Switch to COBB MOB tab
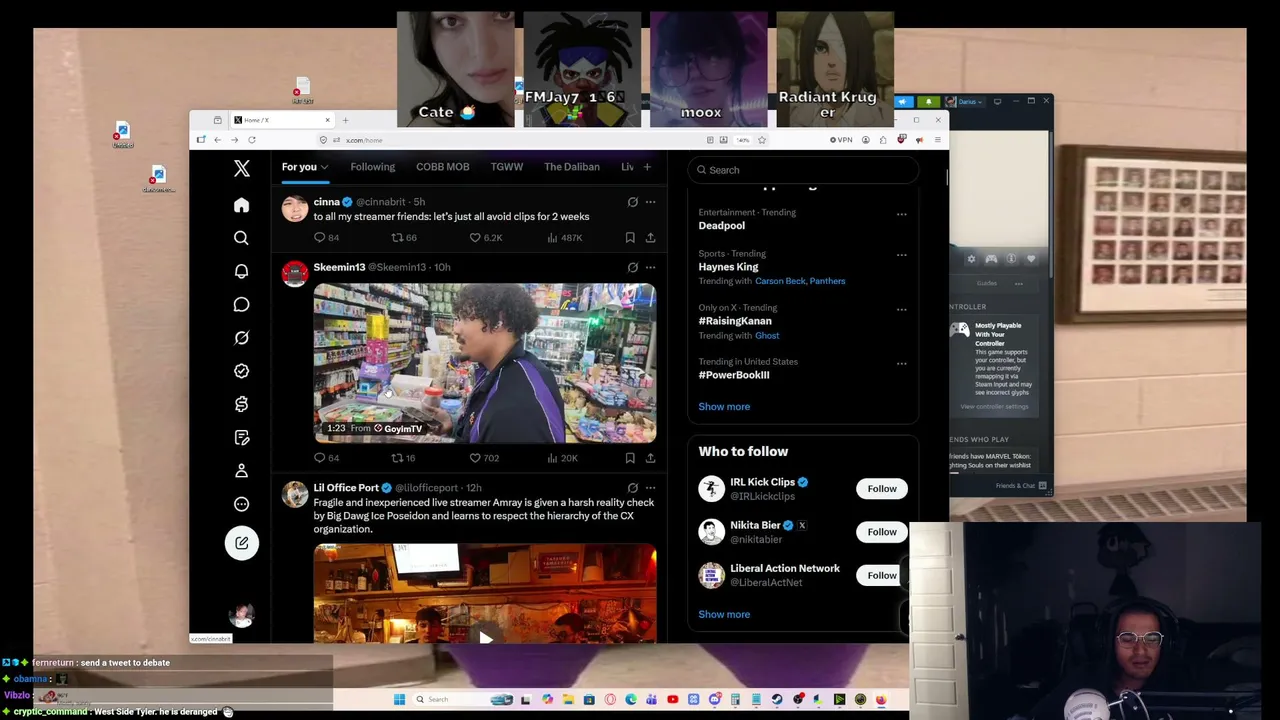The image size is (1280, 720). click(x=442, y=167)
